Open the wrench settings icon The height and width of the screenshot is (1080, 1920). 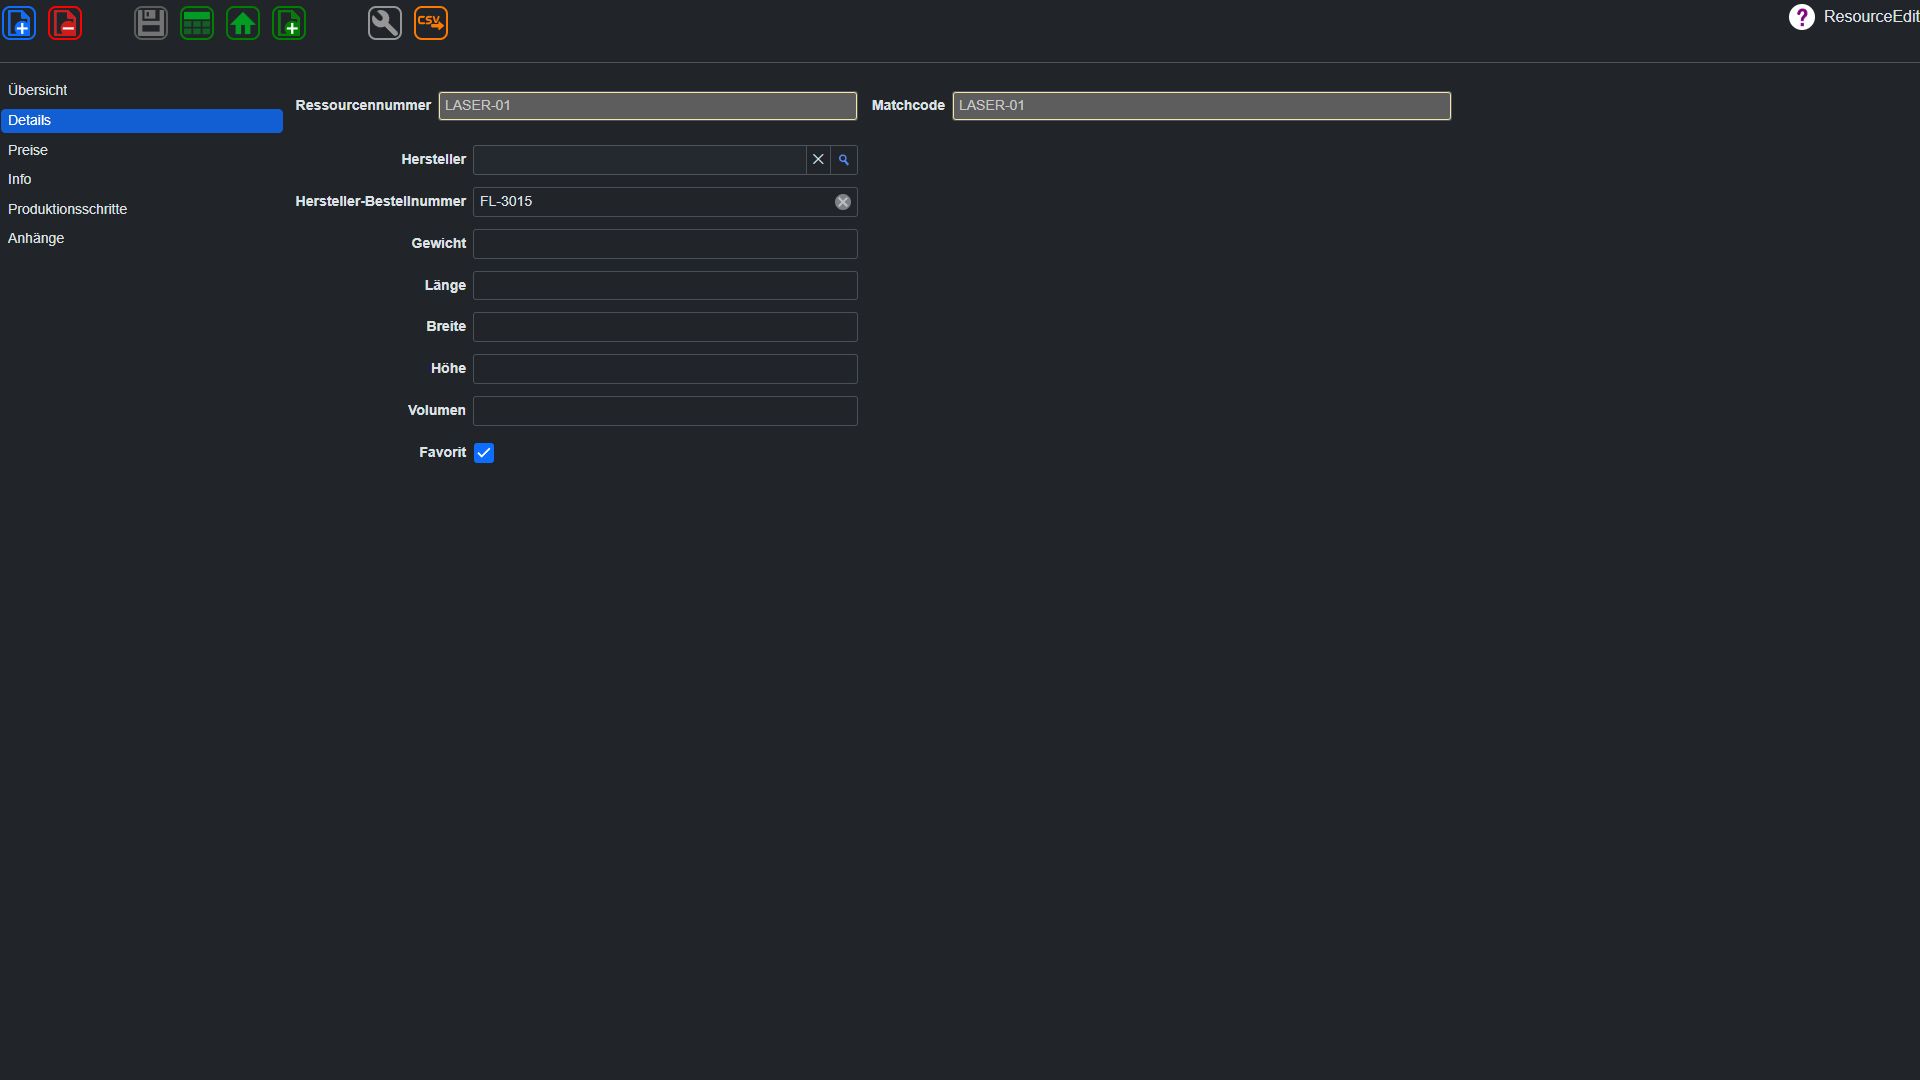pyautogui.click(x=385, y=23)
